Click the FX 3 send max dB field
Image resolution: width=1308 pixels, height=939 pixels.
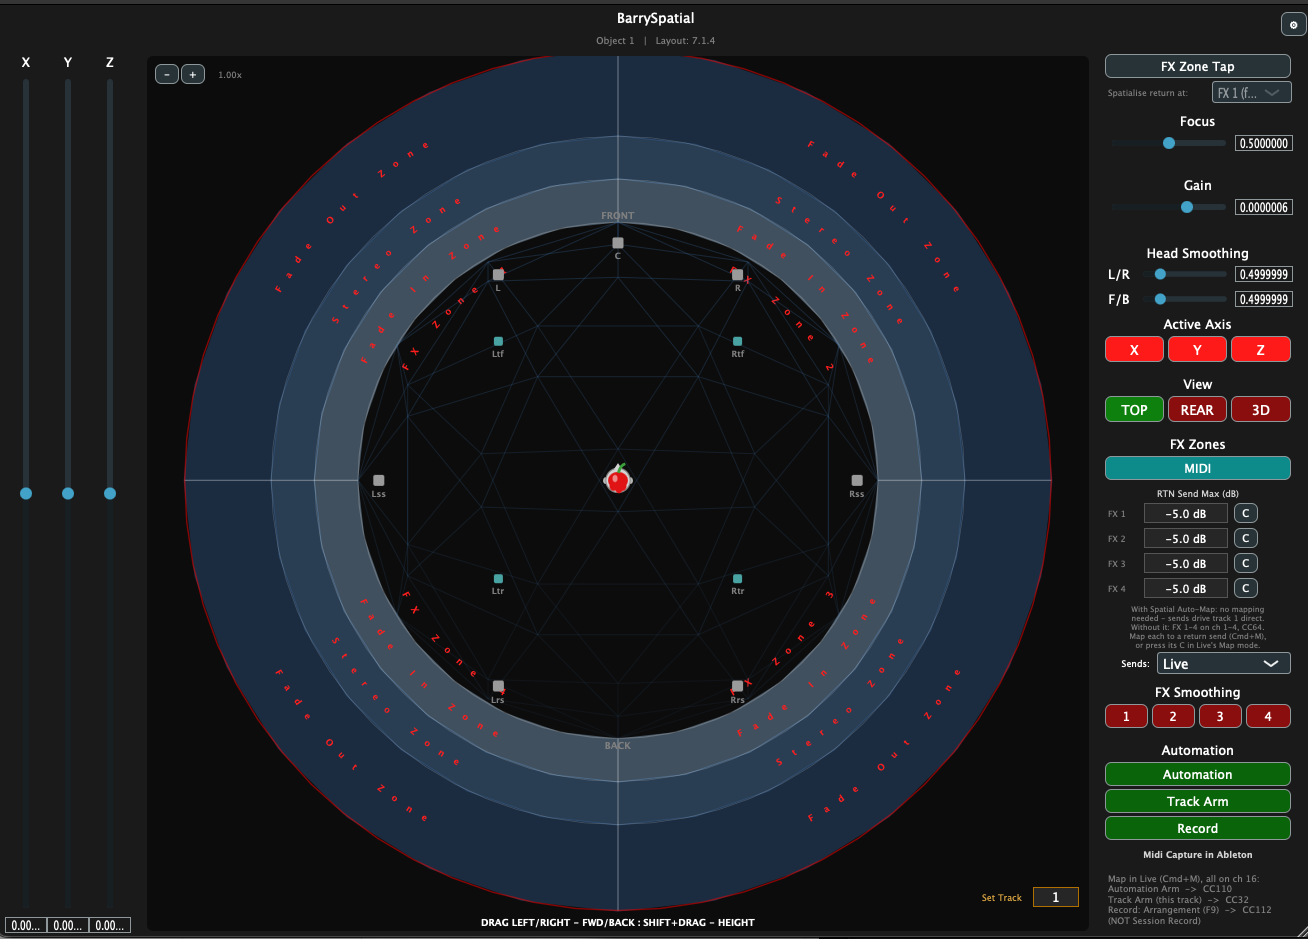click(x=1186, y=563)
